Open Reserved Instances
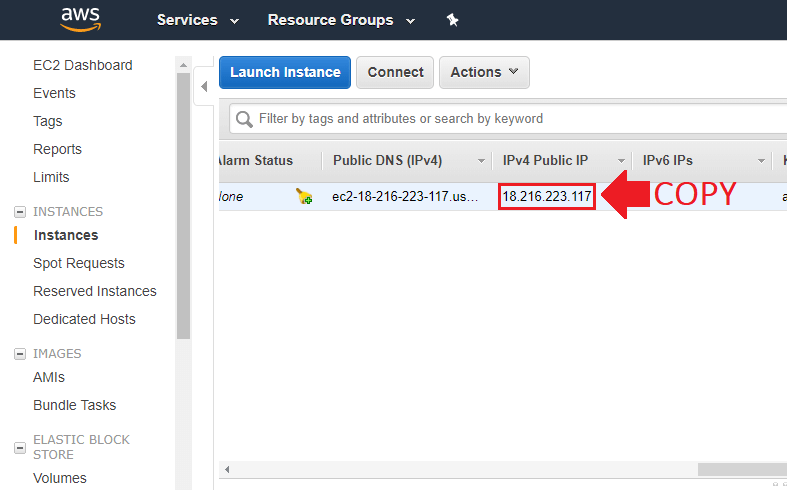This screenshot has height=490, width=787. pyautogui.click(x=95, y=291)
